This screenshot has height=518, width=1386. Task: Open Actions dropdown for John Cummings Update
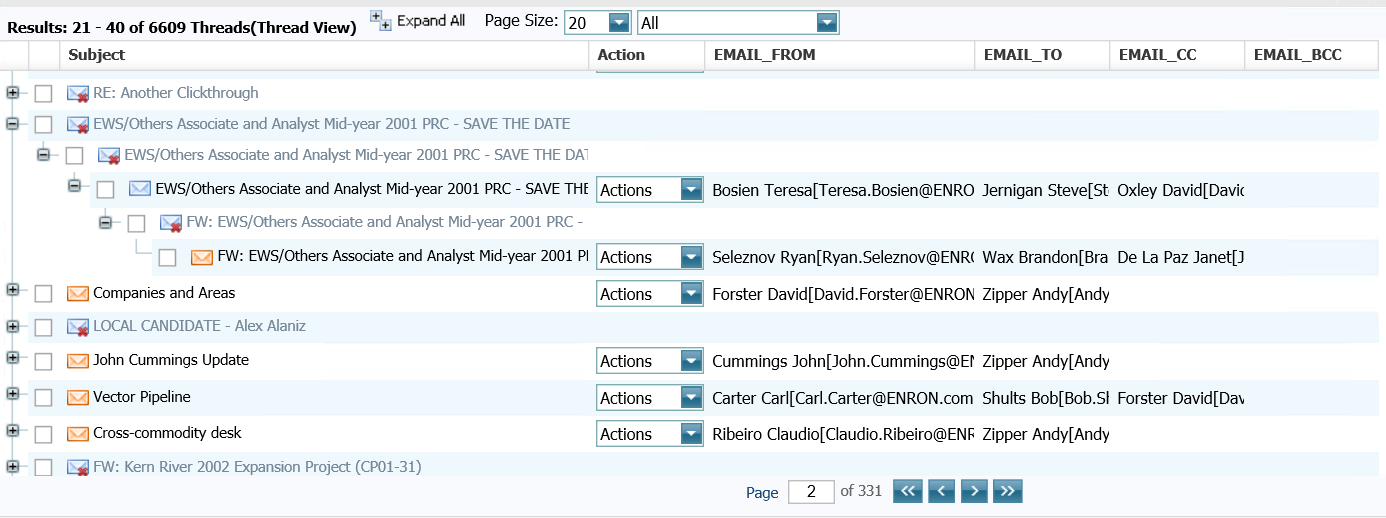(x=690, y=361)
